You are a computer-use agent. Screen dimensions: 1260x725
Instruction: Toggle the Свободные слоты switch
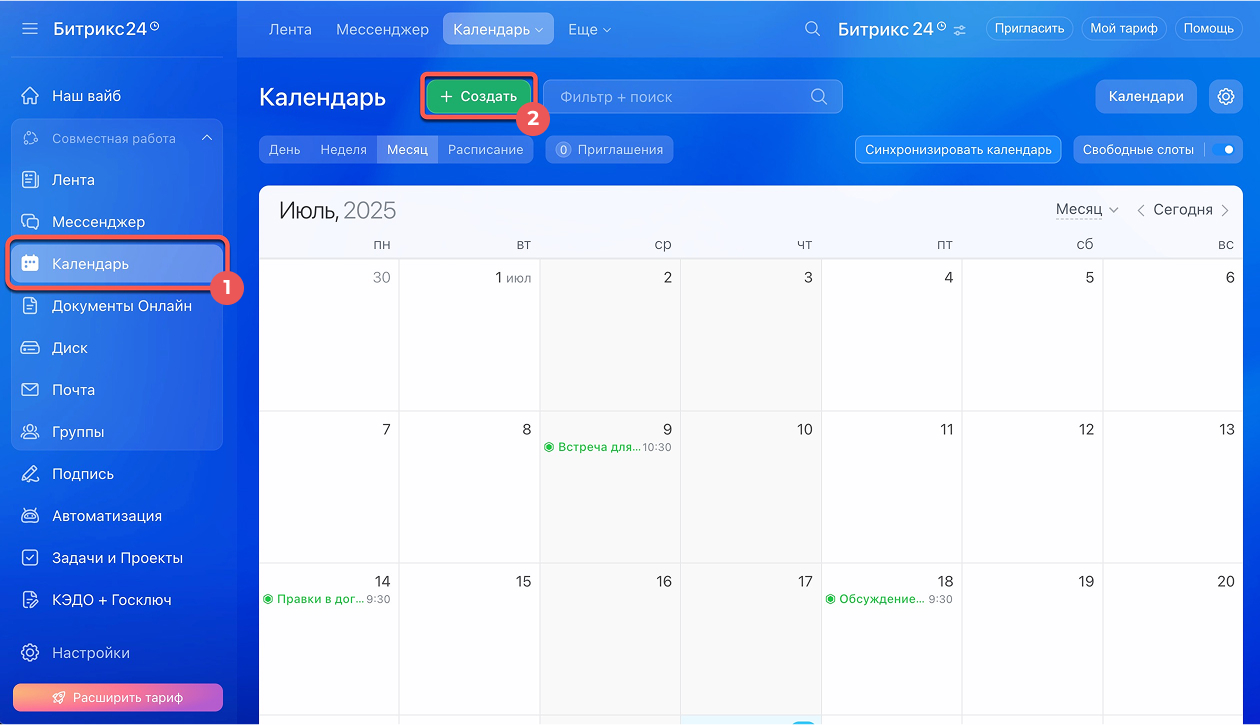click(x=1225, y=150)
